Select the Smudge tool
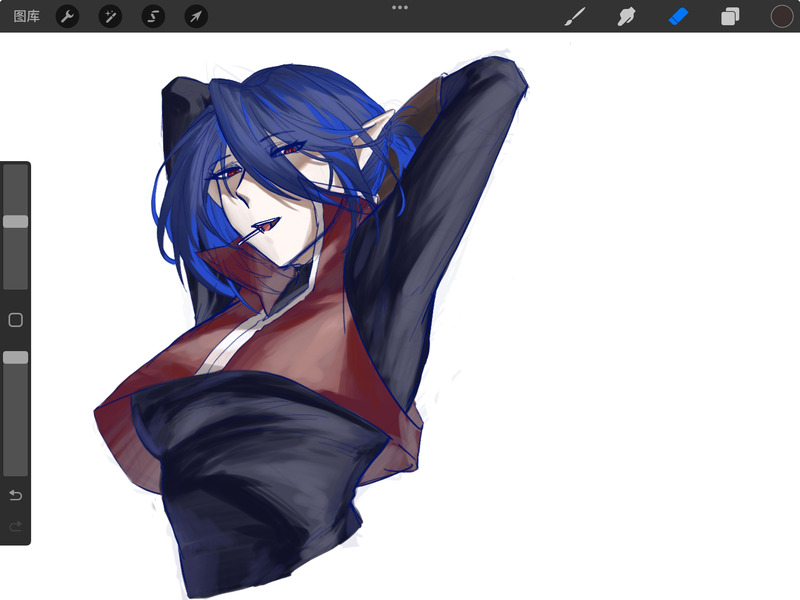800x600 pixels. tap(627, 16)
